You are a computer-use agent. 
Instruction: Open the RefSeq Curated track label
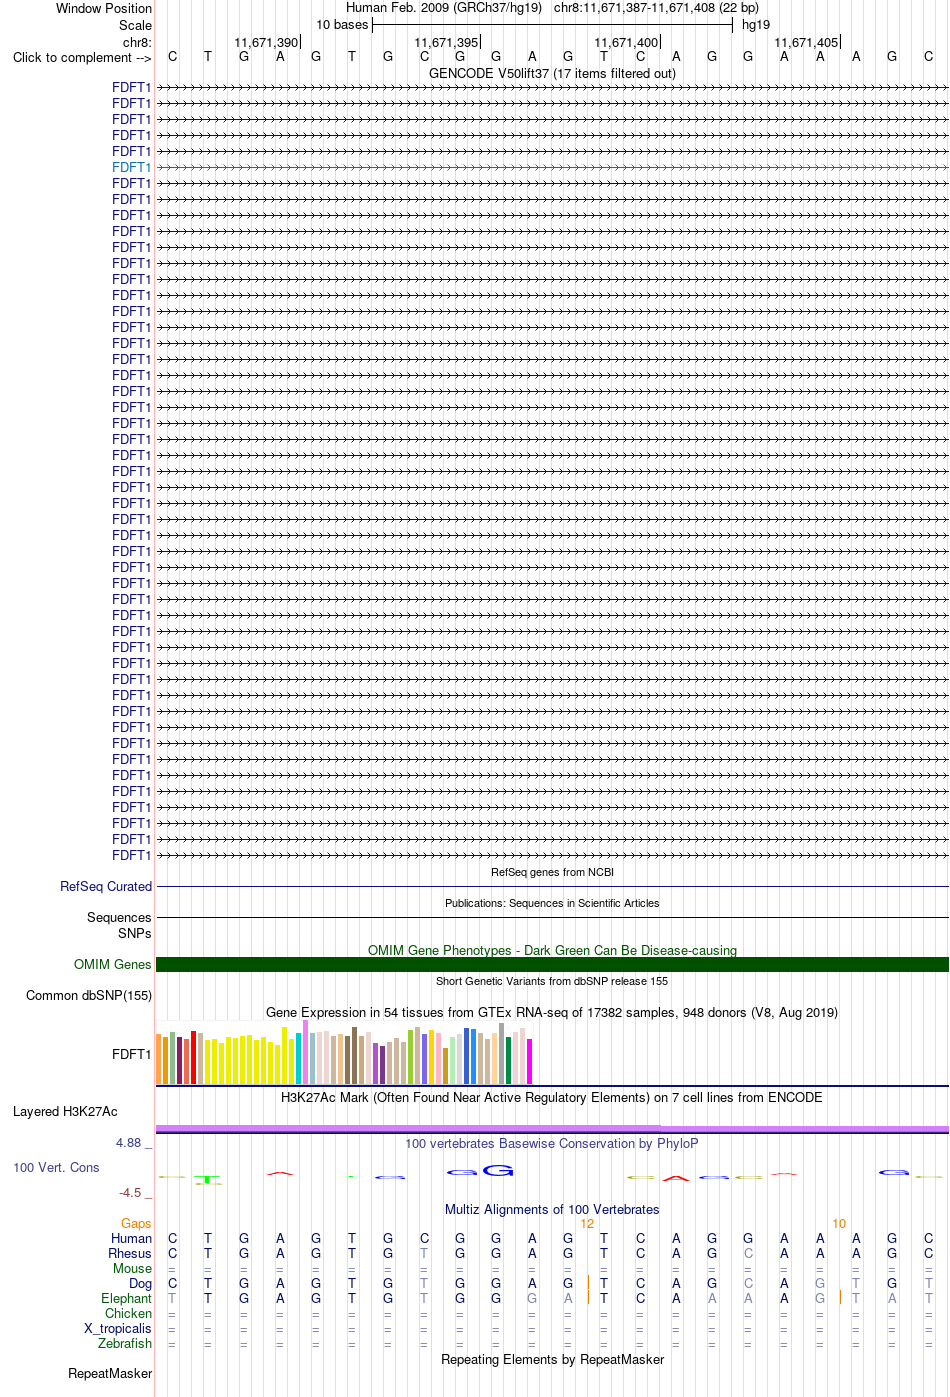106,886
